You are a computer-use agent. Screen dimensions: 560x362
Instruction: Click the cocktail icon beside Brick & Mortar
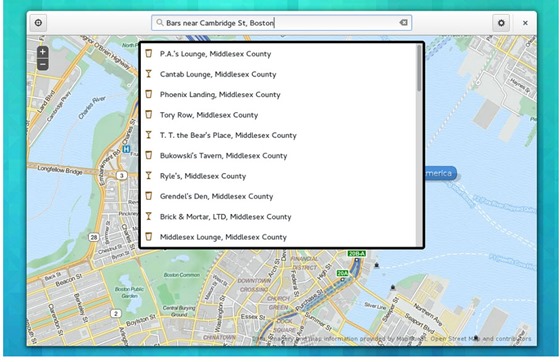coord(149,216)
